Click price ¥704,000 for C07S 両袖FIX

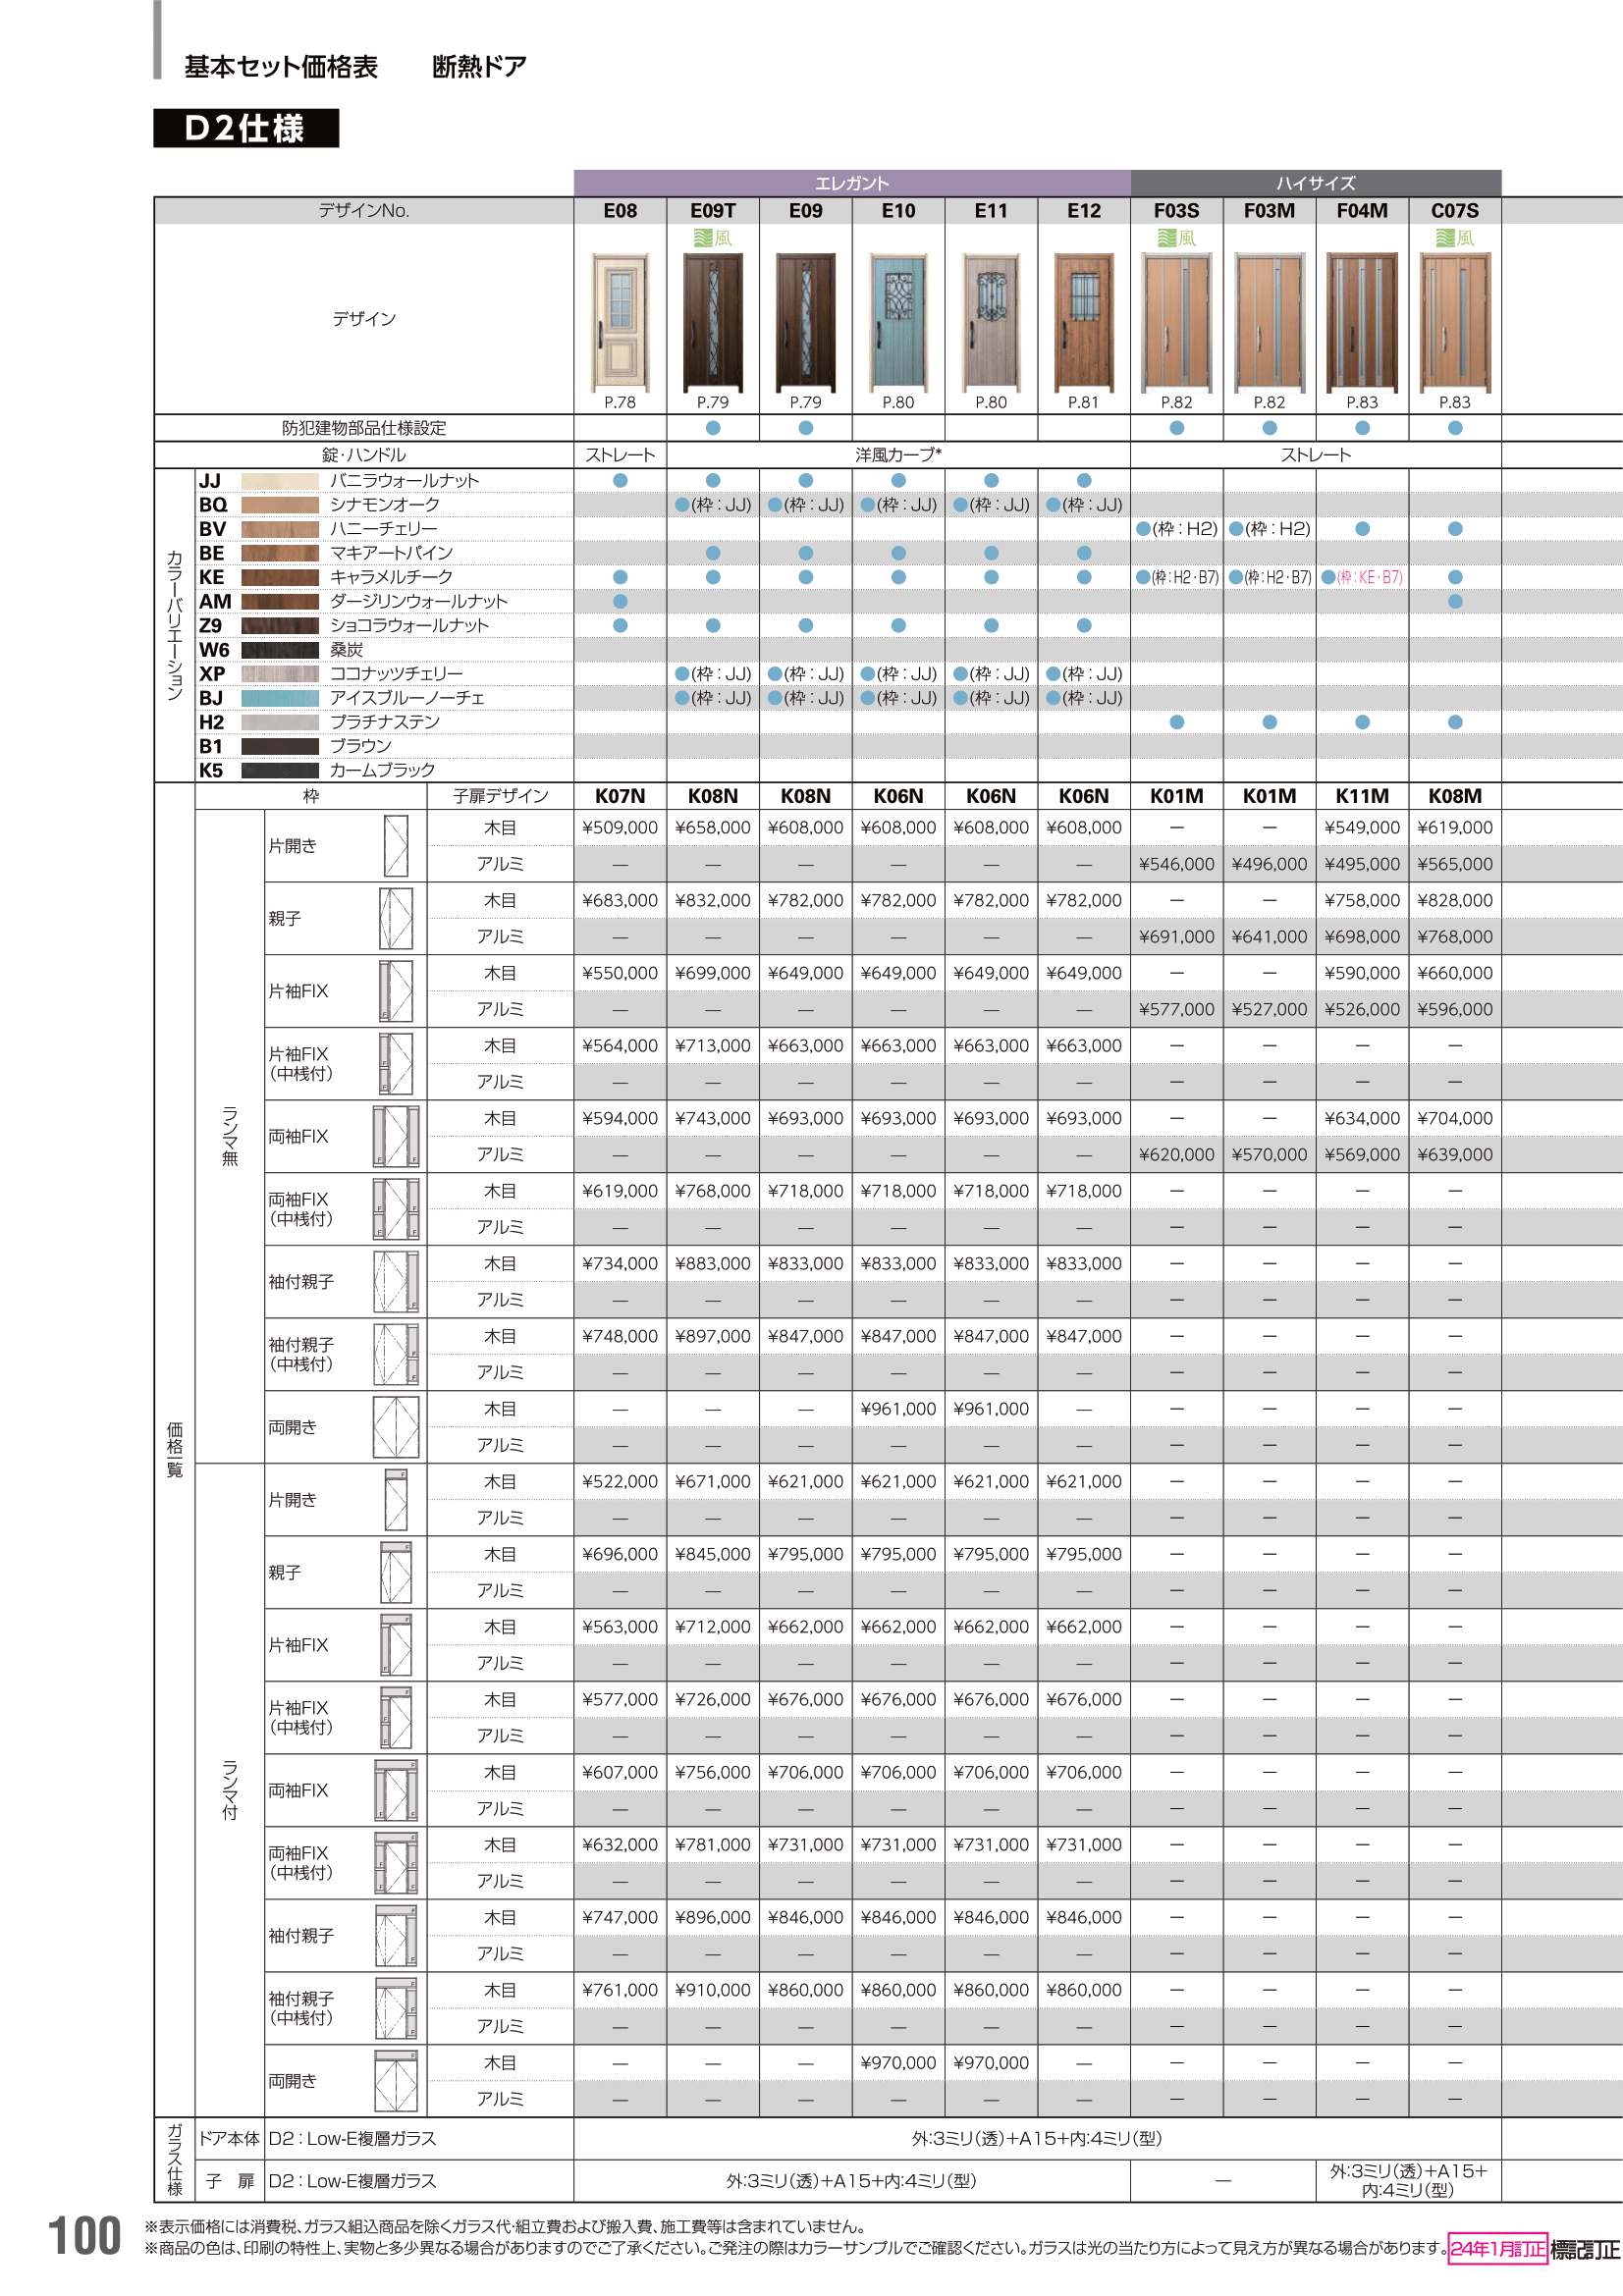click(1455, 1118)
